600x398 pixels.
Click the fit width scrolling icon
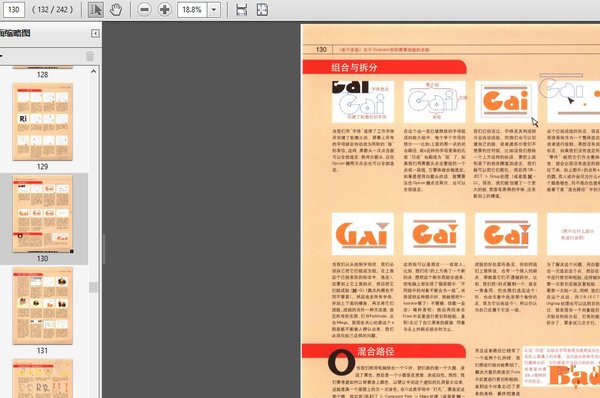point(241,10)
